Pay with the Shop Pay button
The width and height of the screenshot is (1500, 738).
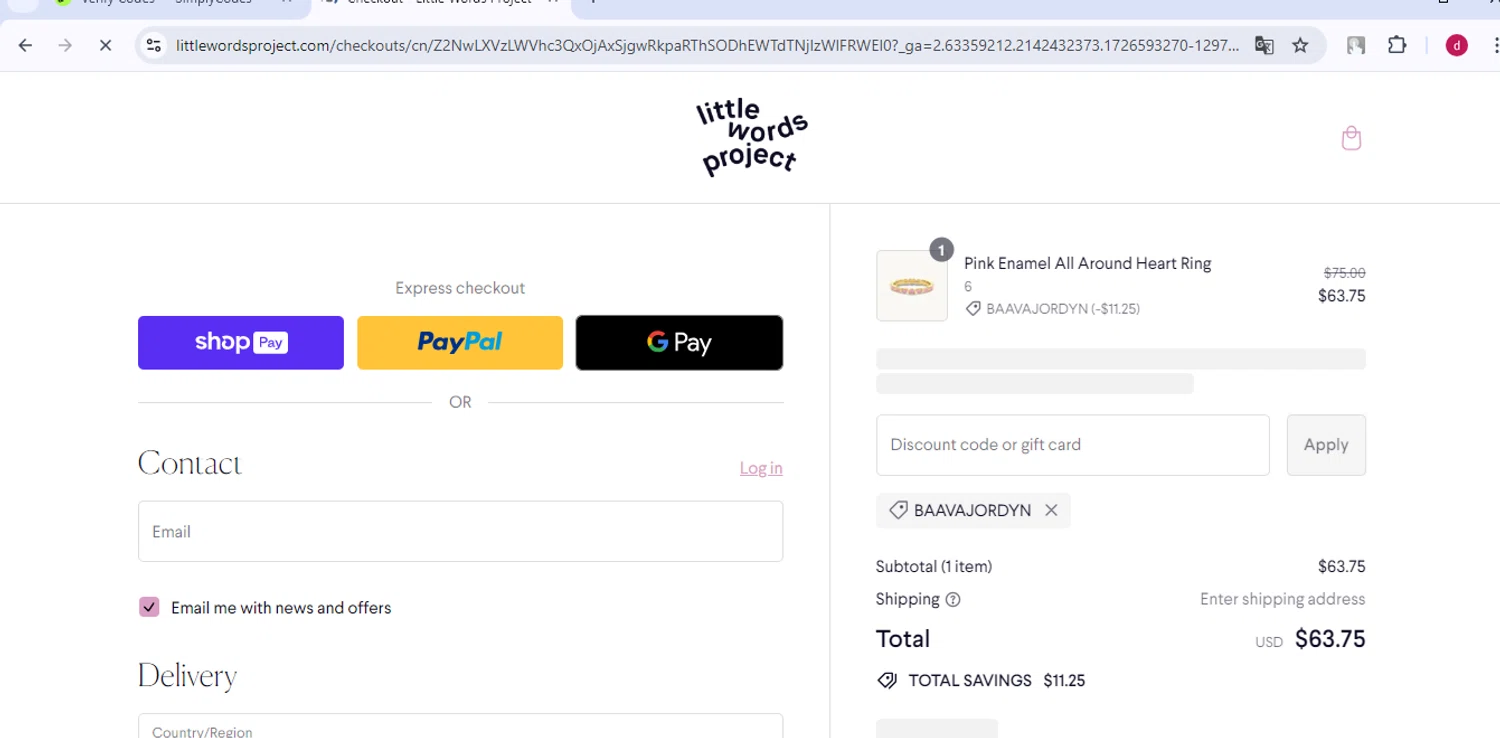click(x=241, y=342)
